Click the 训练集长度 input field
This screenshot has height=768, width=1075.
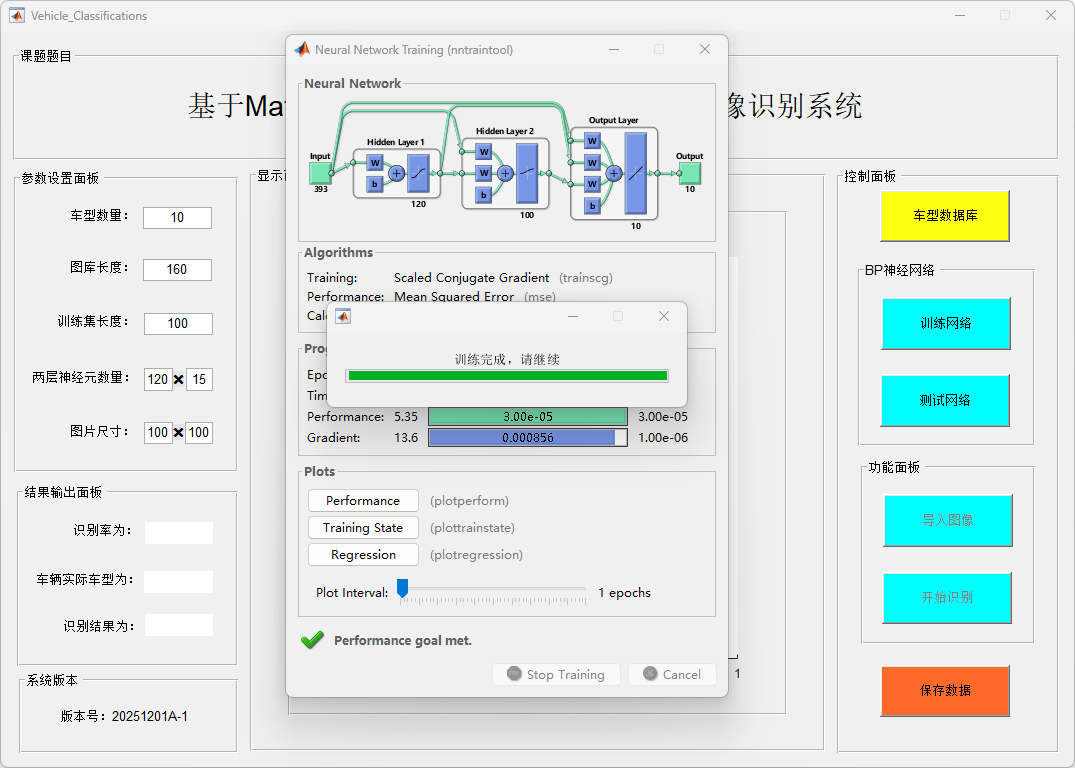178,324
